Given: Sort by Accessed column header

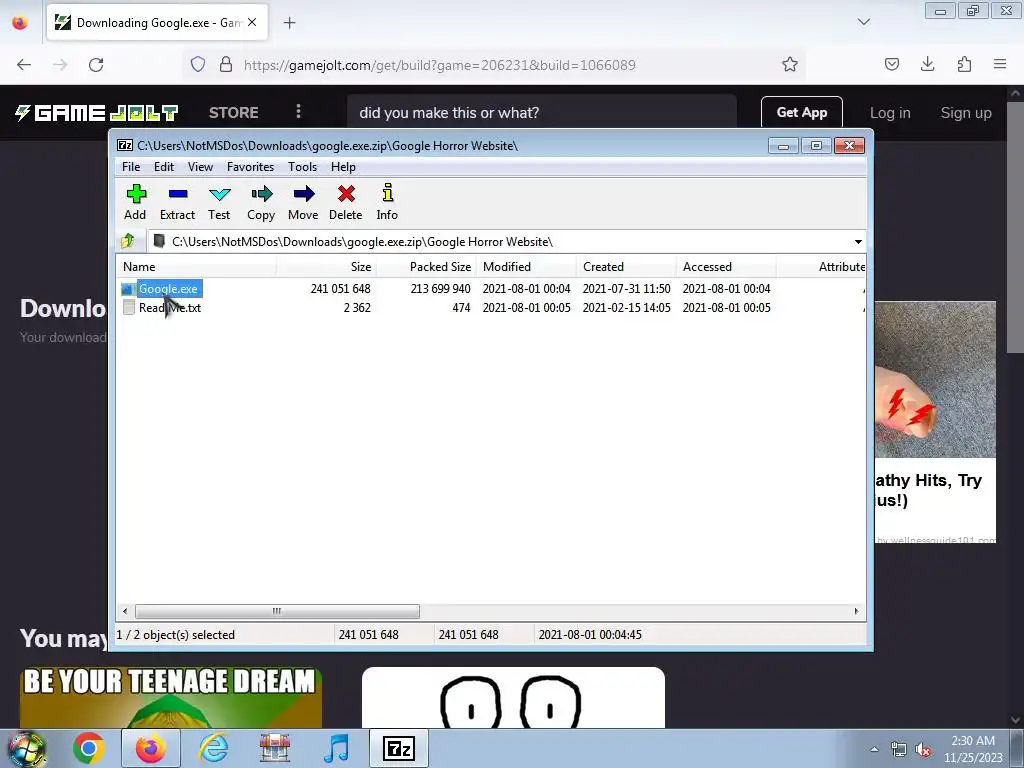Looking at the screenshot, I should click(x=726, y=266).
